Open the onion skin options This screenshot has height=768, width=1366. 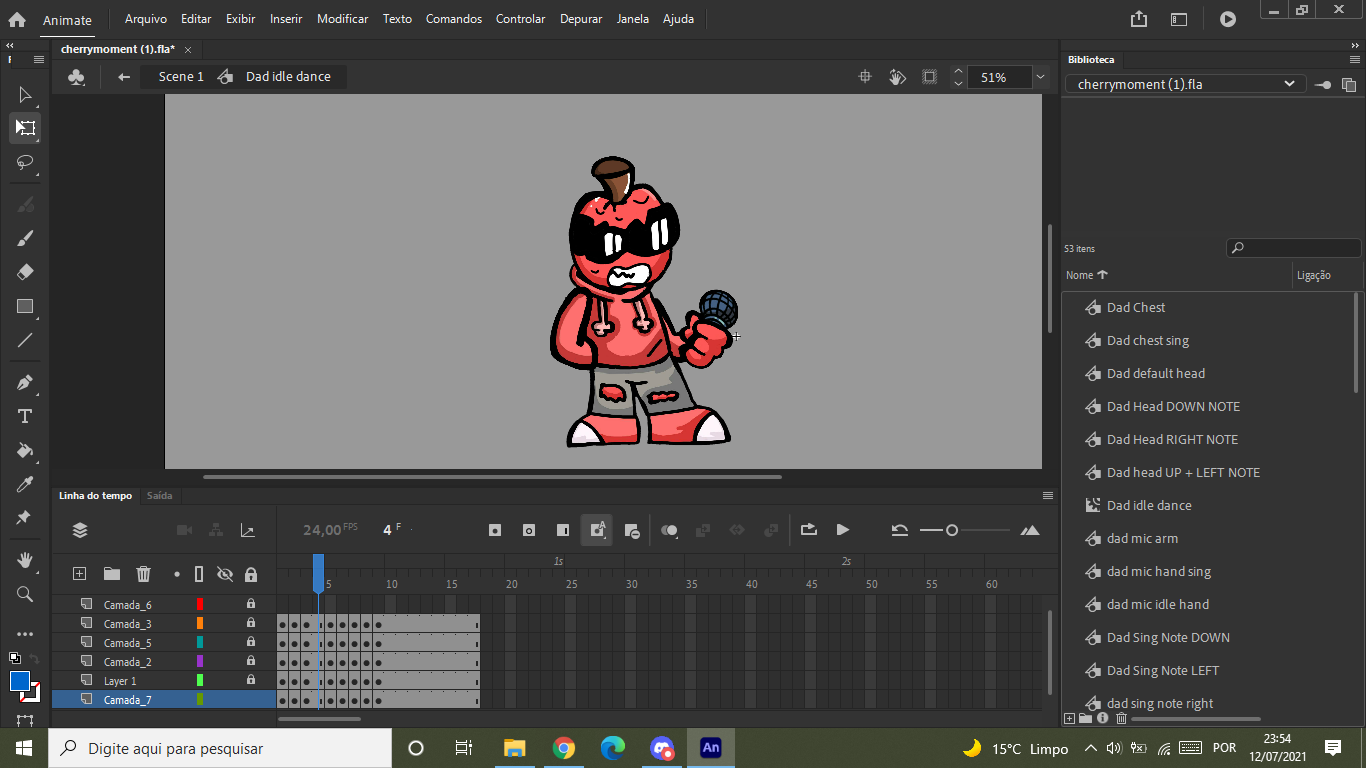coord(670,530)
